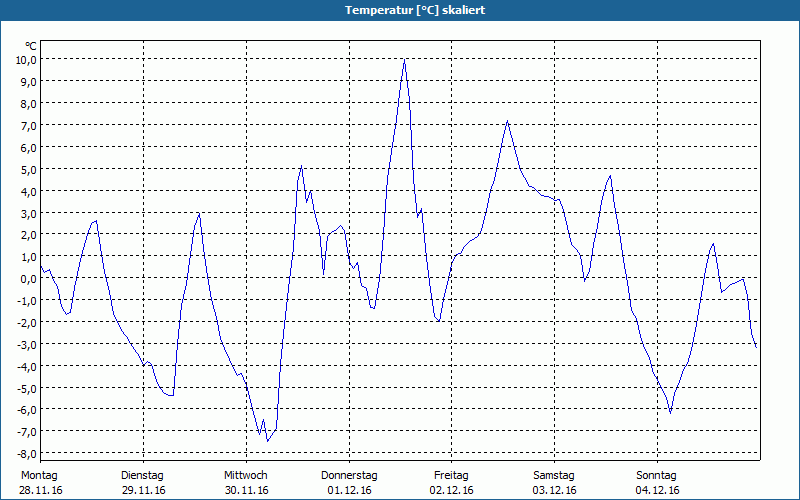
Task: Click the -1,0 y-axis label
Action: click(x=27, y=301)
